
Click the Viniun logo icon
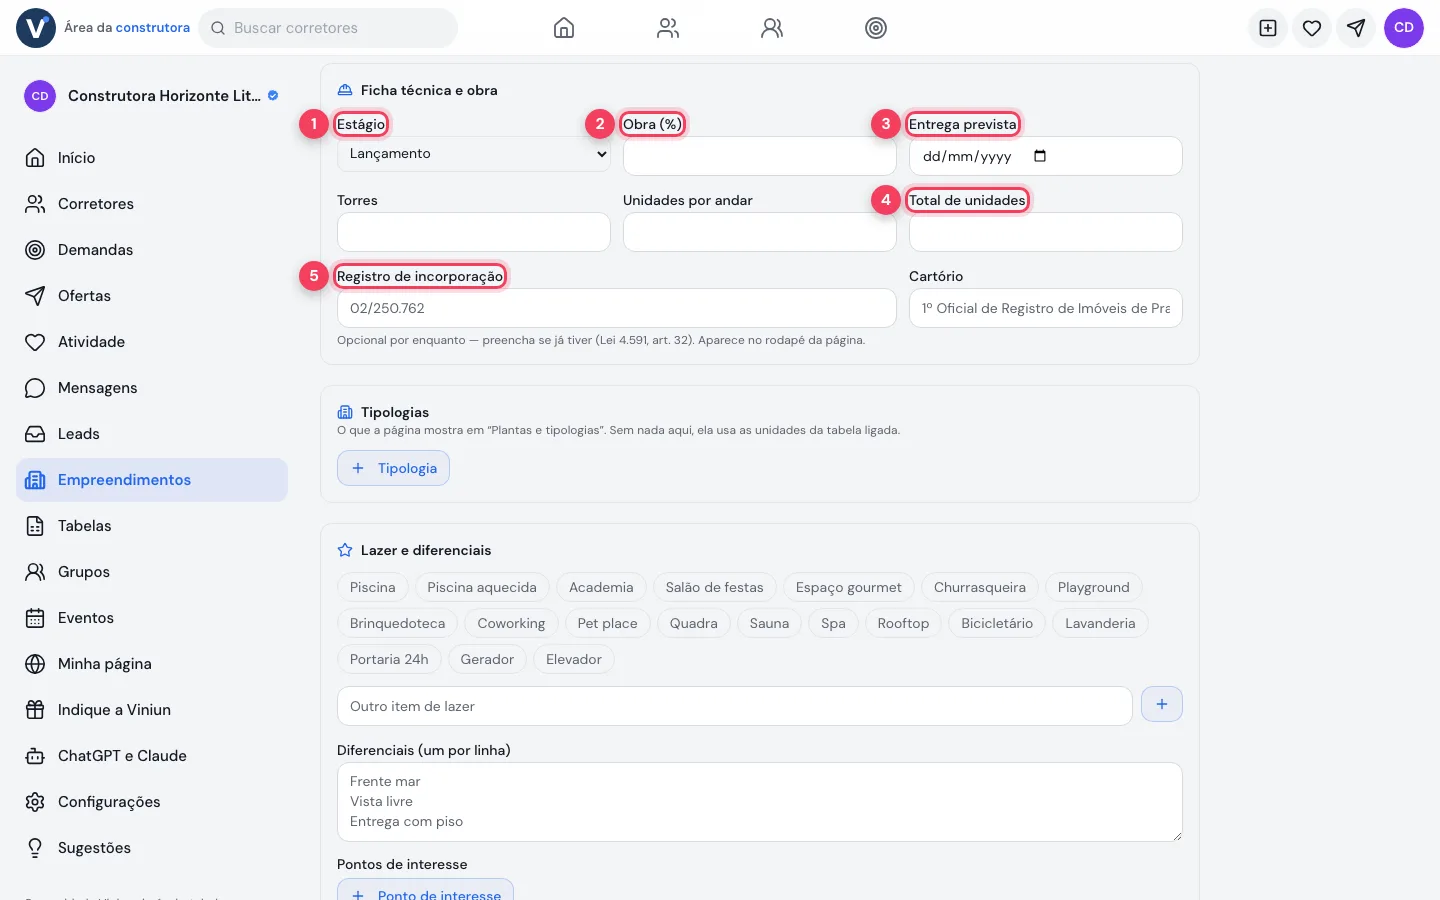click(x=36, y=28)
